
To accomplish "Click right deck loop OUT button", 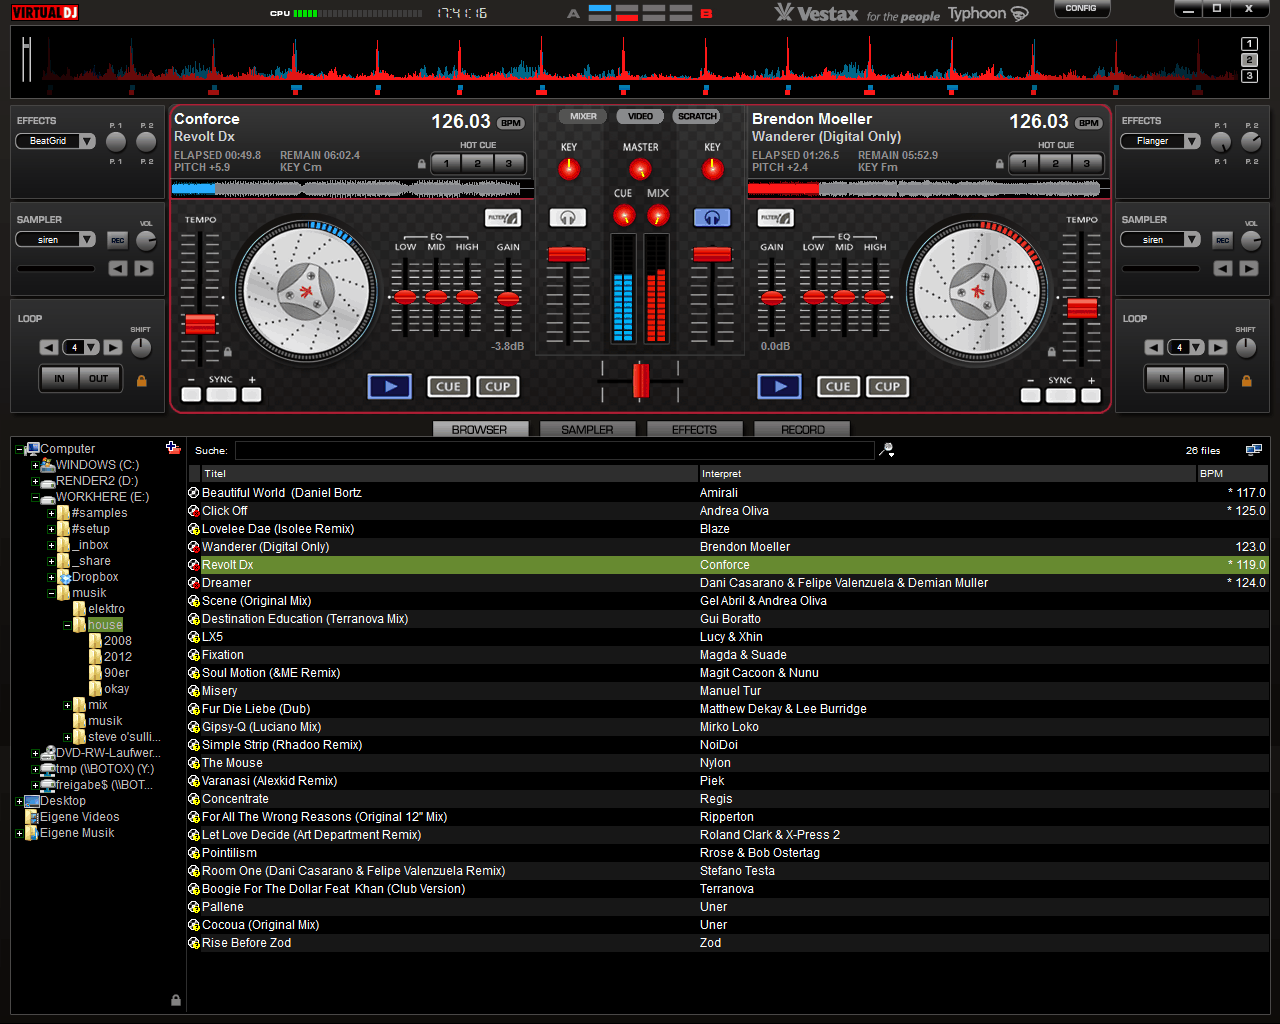I will [x=1203, y=379].
